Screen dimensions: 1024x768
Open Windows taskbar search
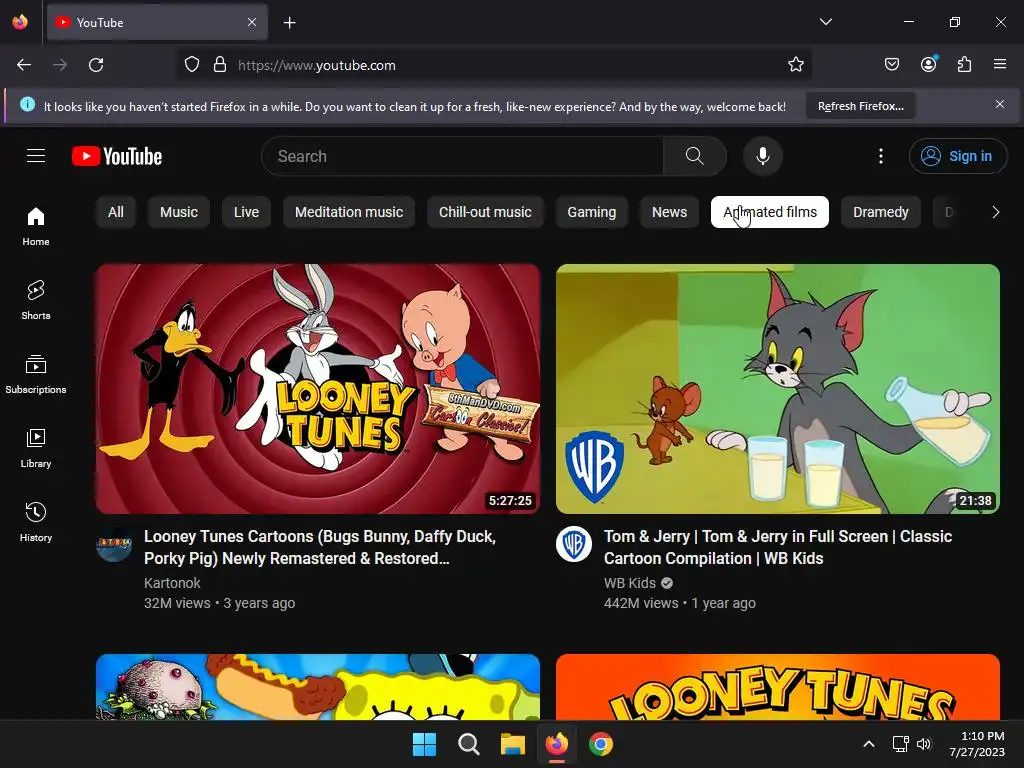(468, 744)
